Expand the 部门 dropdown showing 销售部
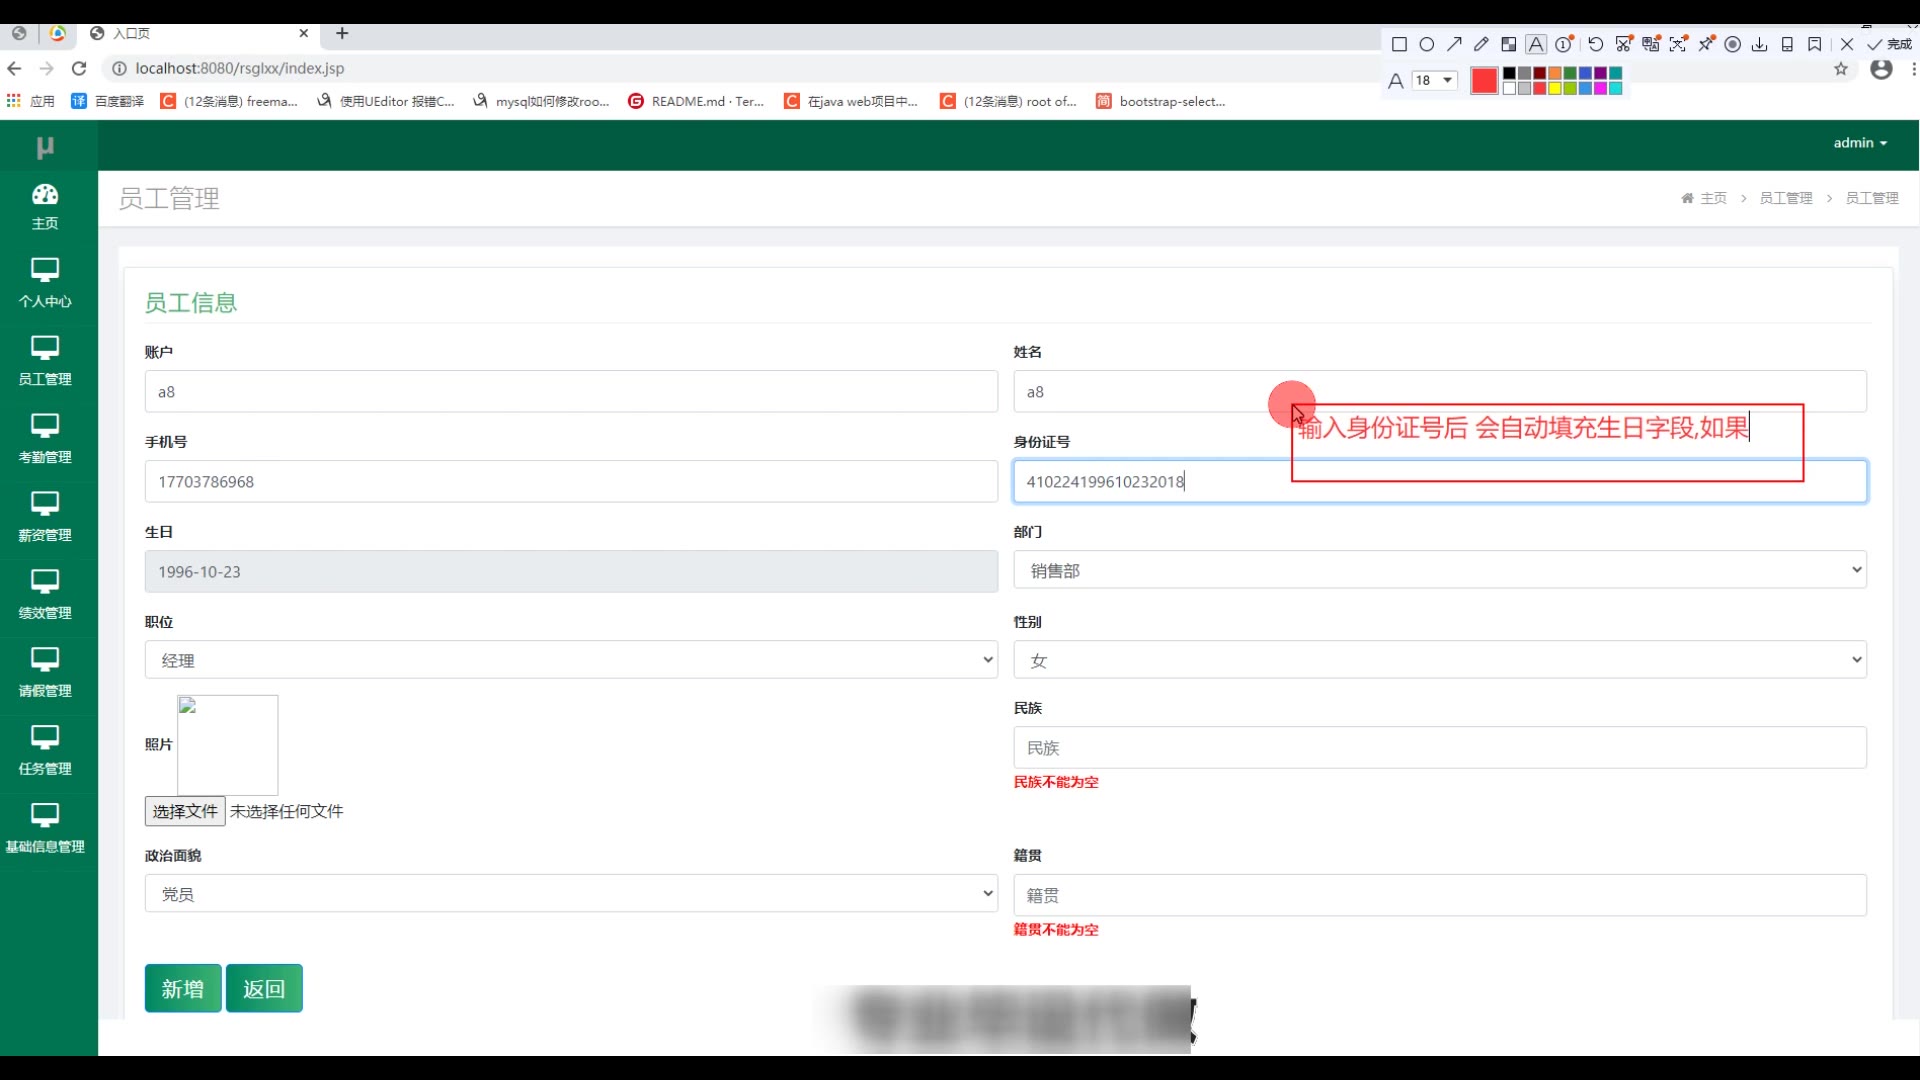The height and width of the screenshot is (1080, 1920). (1439, 570)
